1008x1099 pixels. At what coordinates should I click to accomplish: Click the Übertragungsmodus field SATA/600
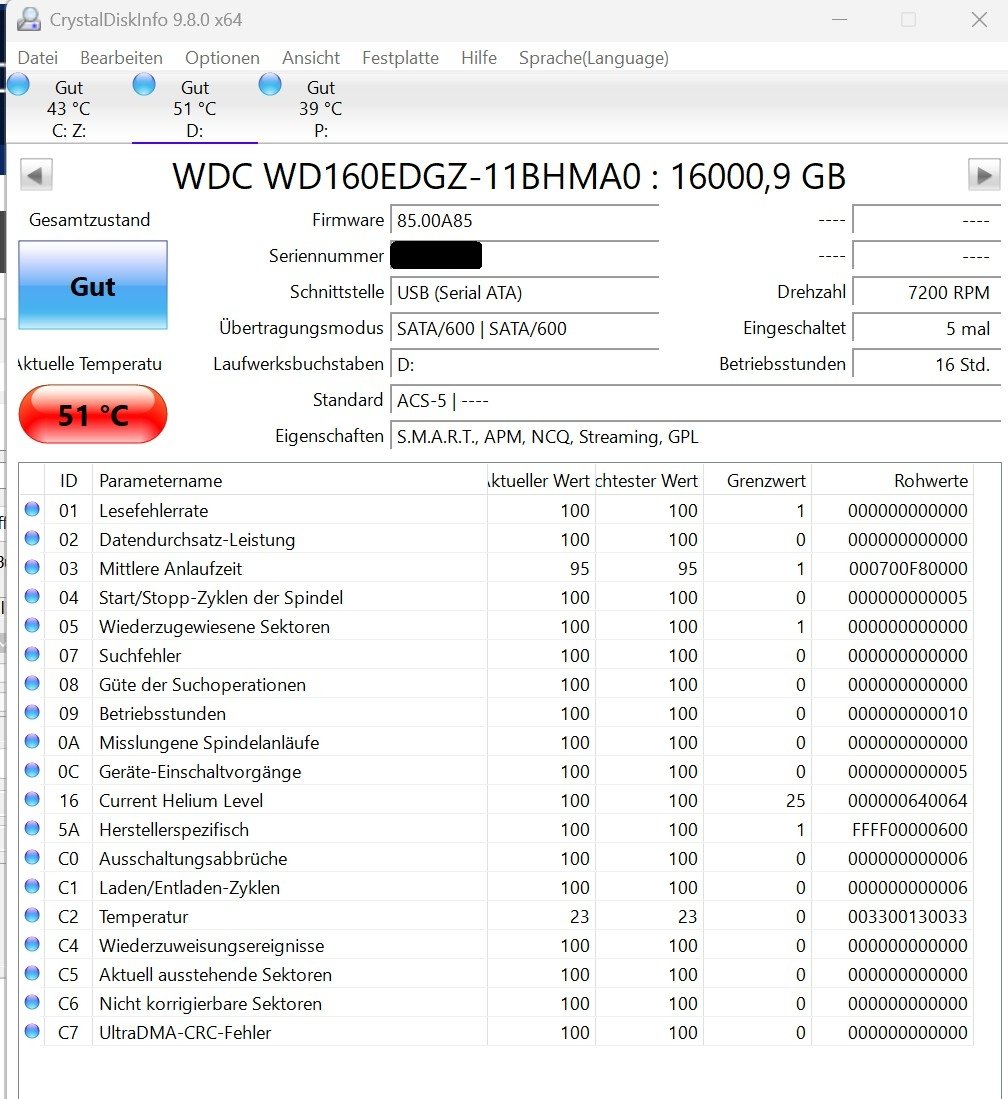[x=524, y=328]
